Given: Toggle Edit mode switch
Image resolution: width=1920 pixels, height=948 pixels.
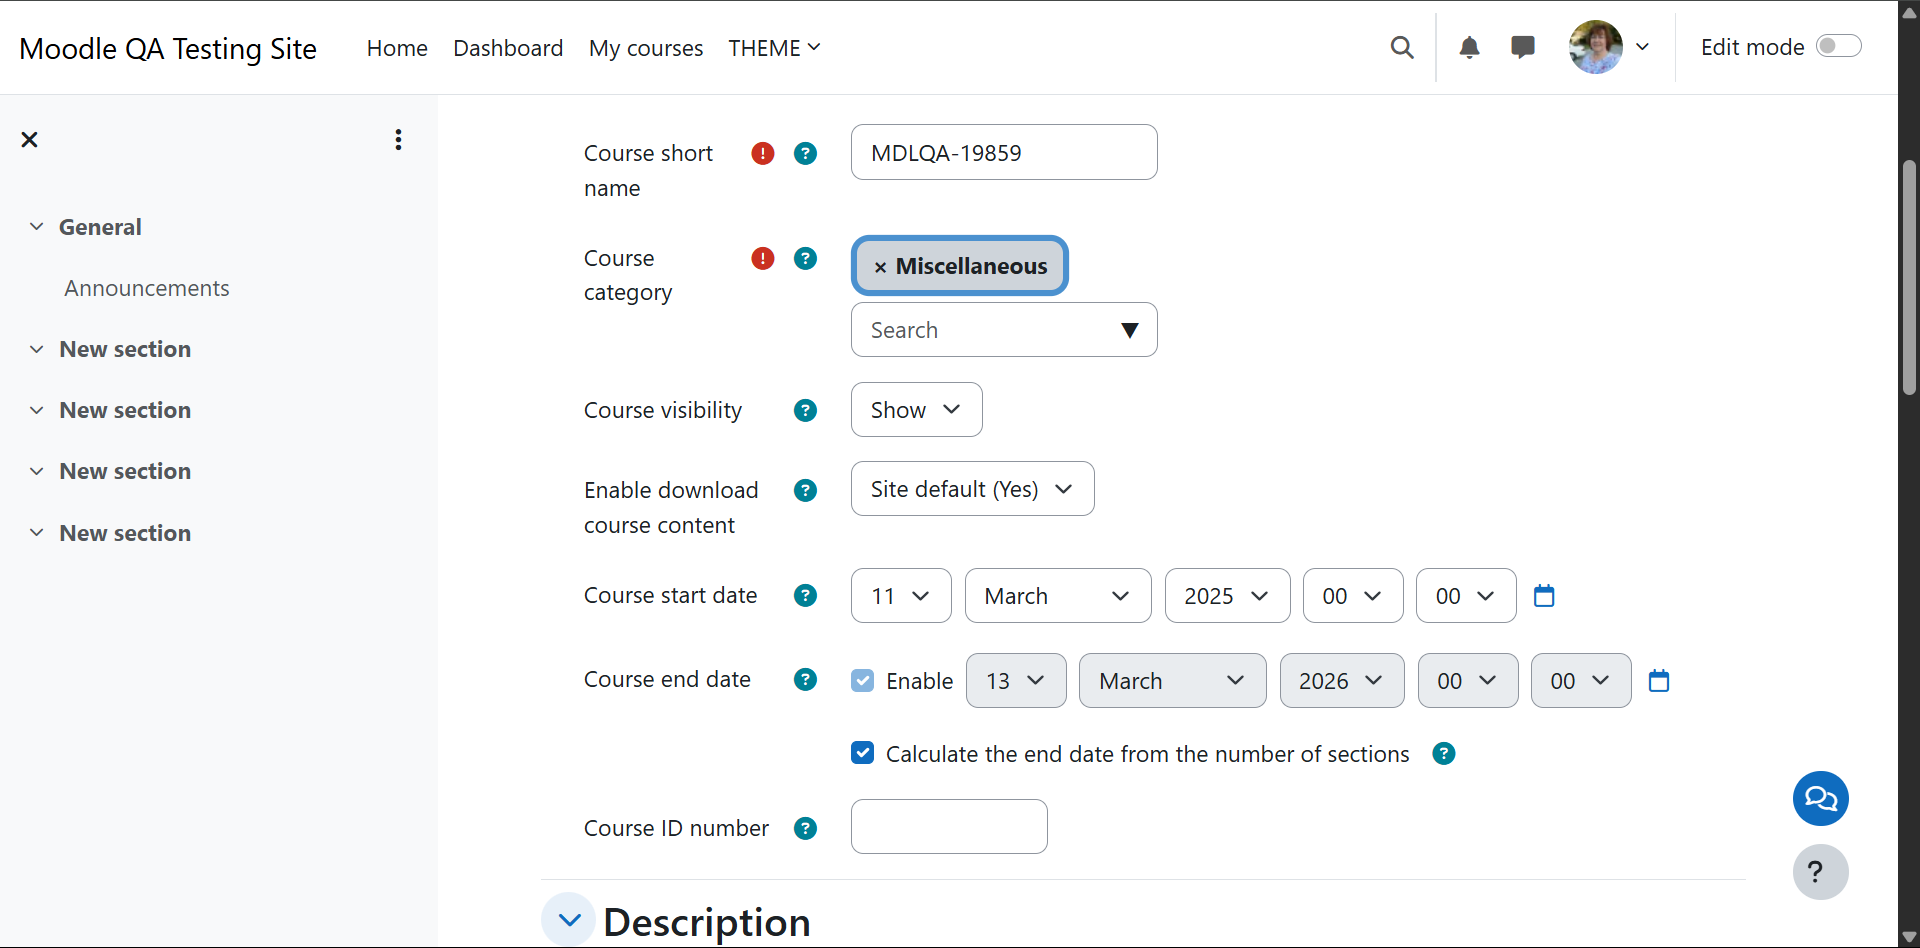Looking at the screenshot, I should tap(1839, 46).
